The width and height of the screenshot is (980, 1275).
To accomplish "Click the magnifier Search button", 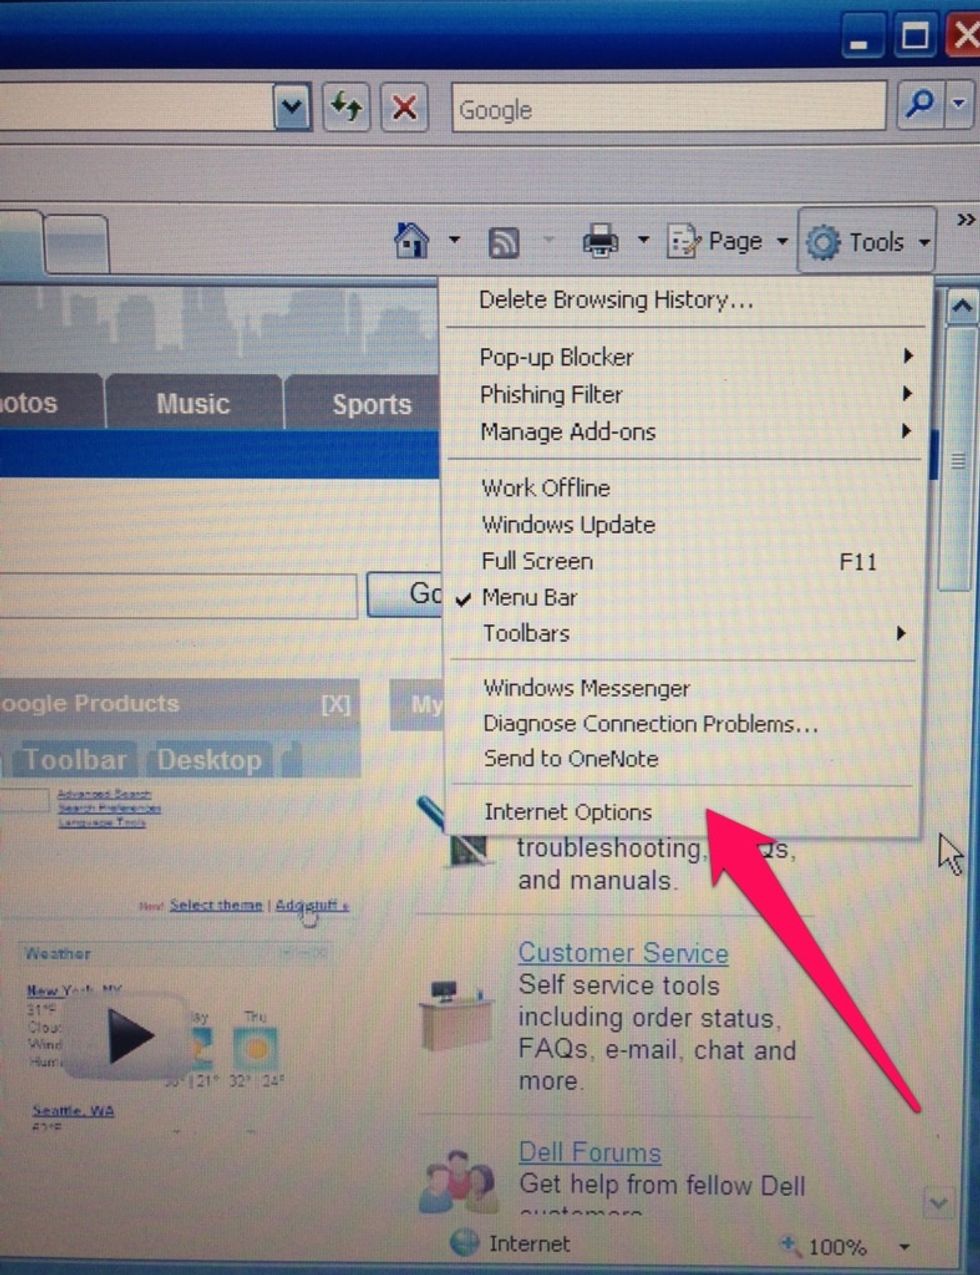I will pyautogui.click(x=919, y=104).
